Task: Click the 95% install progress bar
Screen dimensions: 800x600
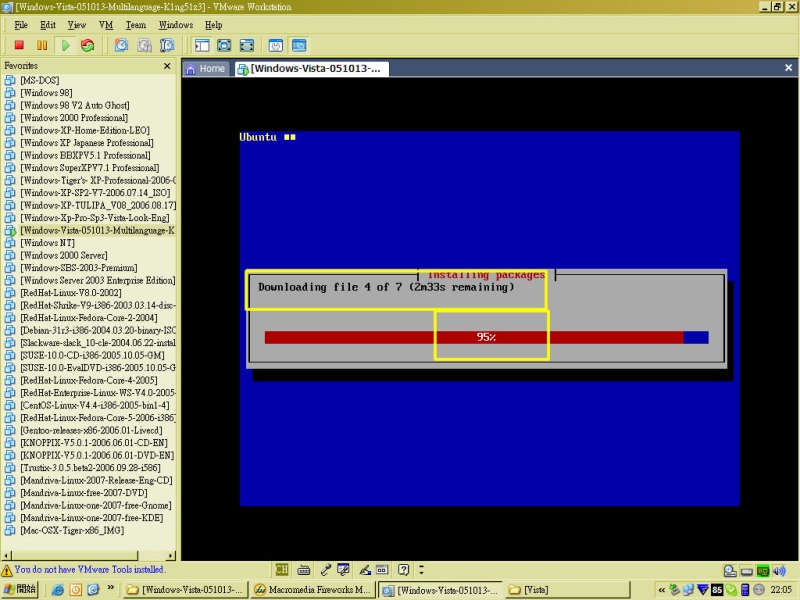Action: click(x=486, y=337)
